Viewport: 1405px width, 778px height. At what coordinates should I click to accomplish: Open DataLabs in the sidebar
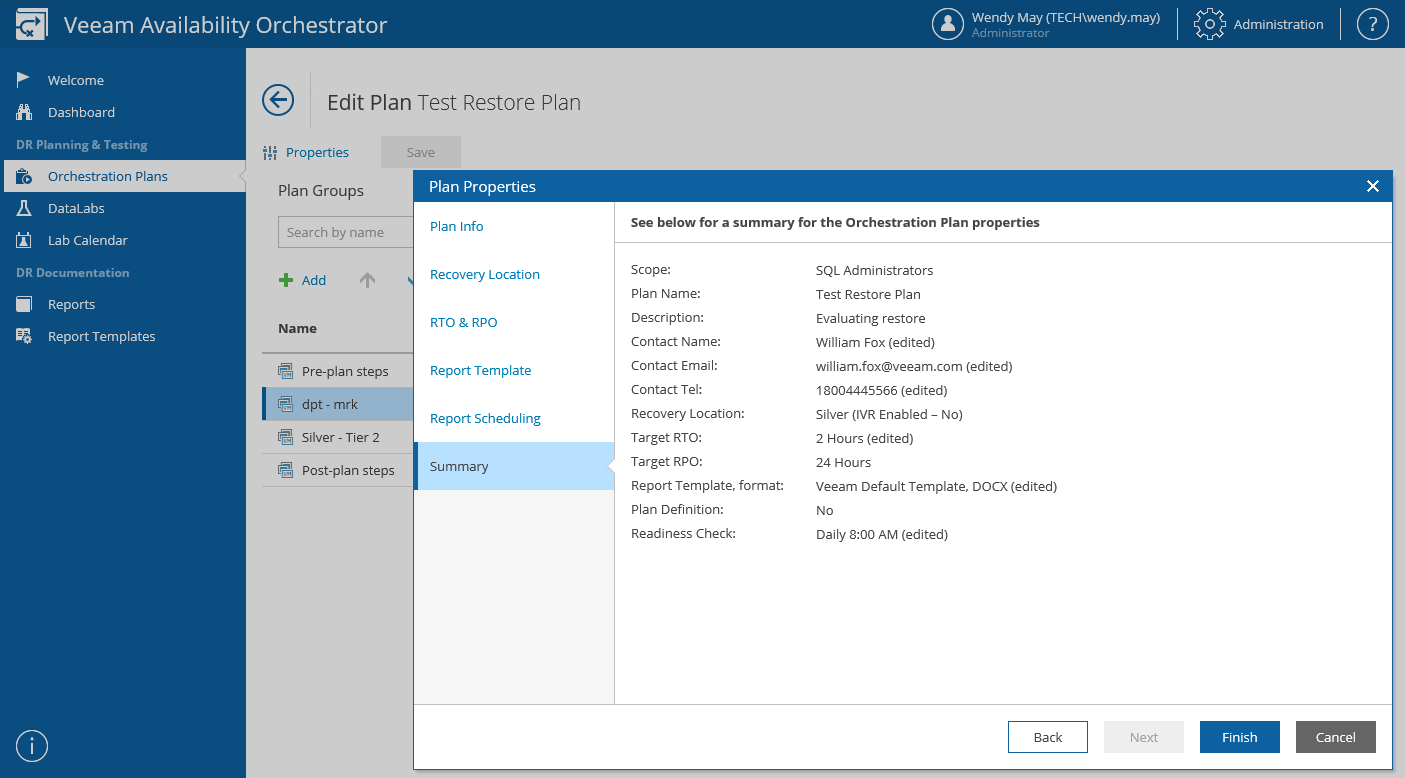point(76,208)
